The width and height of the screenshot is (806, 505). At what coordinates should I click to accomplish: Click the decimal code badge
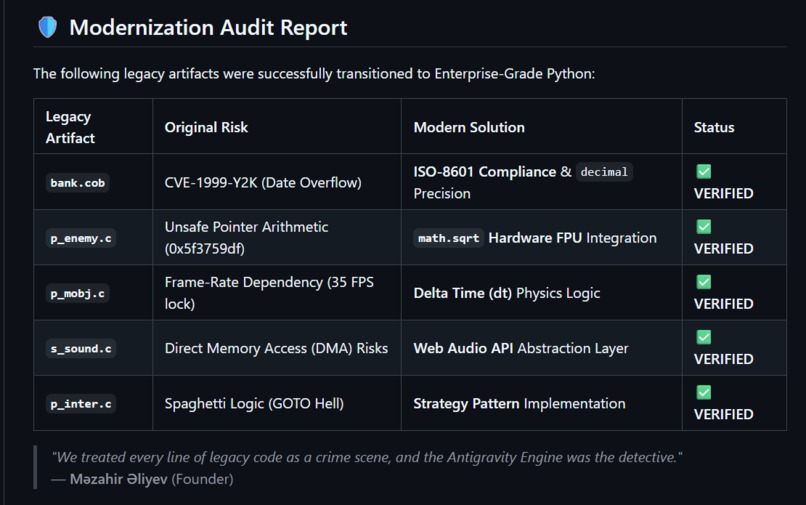click(x=604, y=172)
